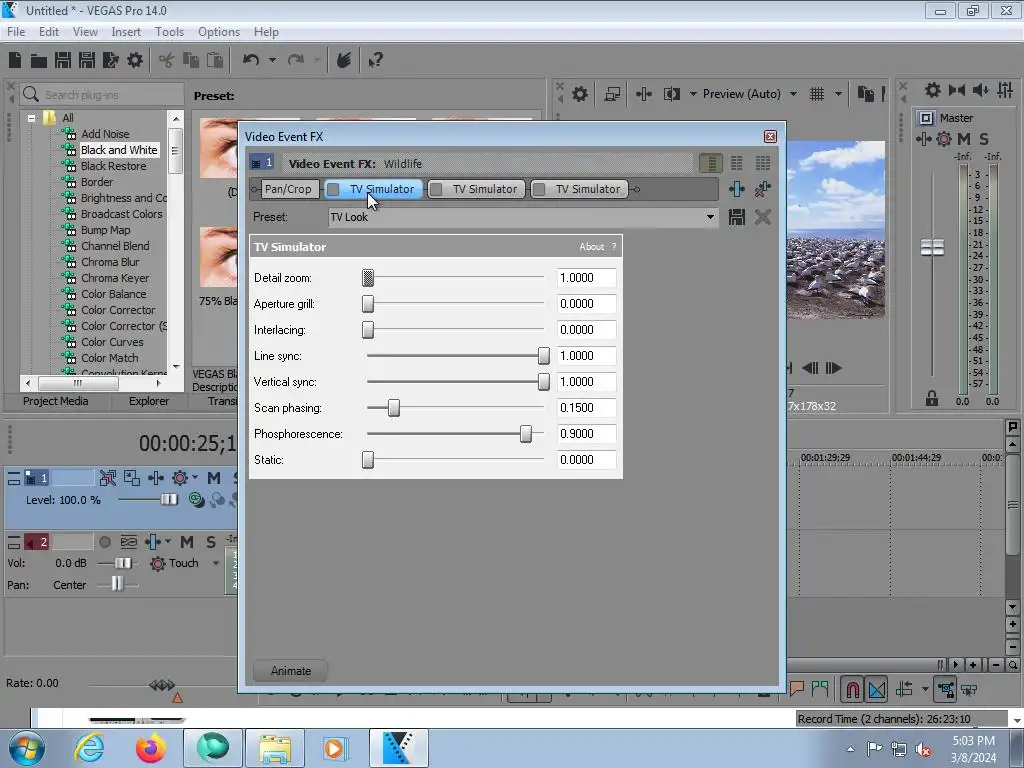Click the Overlays grid icon in preview
The height and width of the screenshot is (768, 1024).
pyautogui.click(x=816, y=94)
